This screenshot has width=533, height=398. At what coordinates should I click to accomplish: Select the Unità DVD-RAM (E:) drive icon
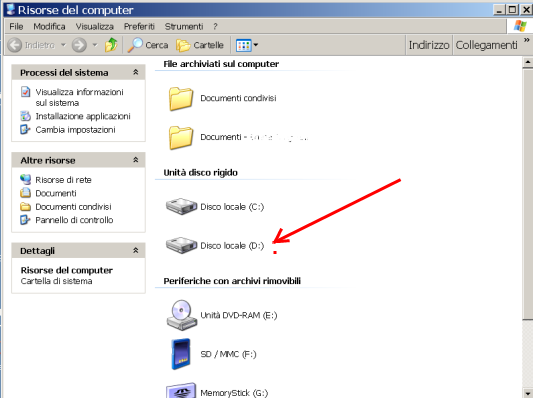coord(181,315)
